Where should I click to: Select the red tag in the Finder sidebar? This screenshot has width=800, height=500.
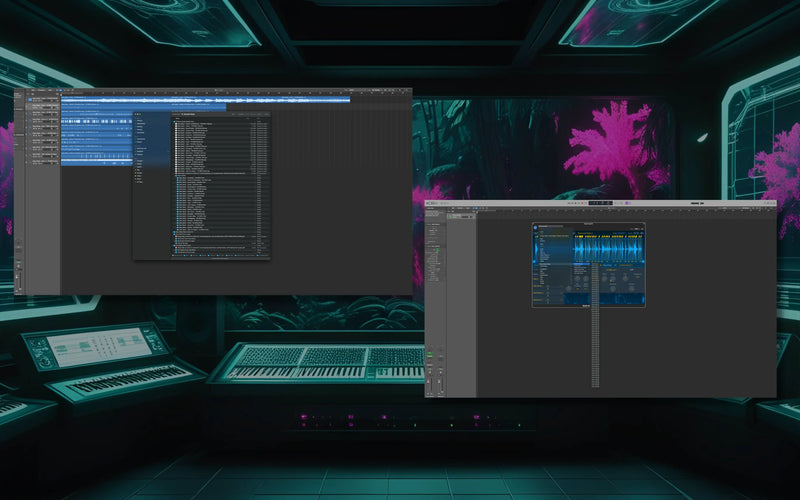click(137, 170)
